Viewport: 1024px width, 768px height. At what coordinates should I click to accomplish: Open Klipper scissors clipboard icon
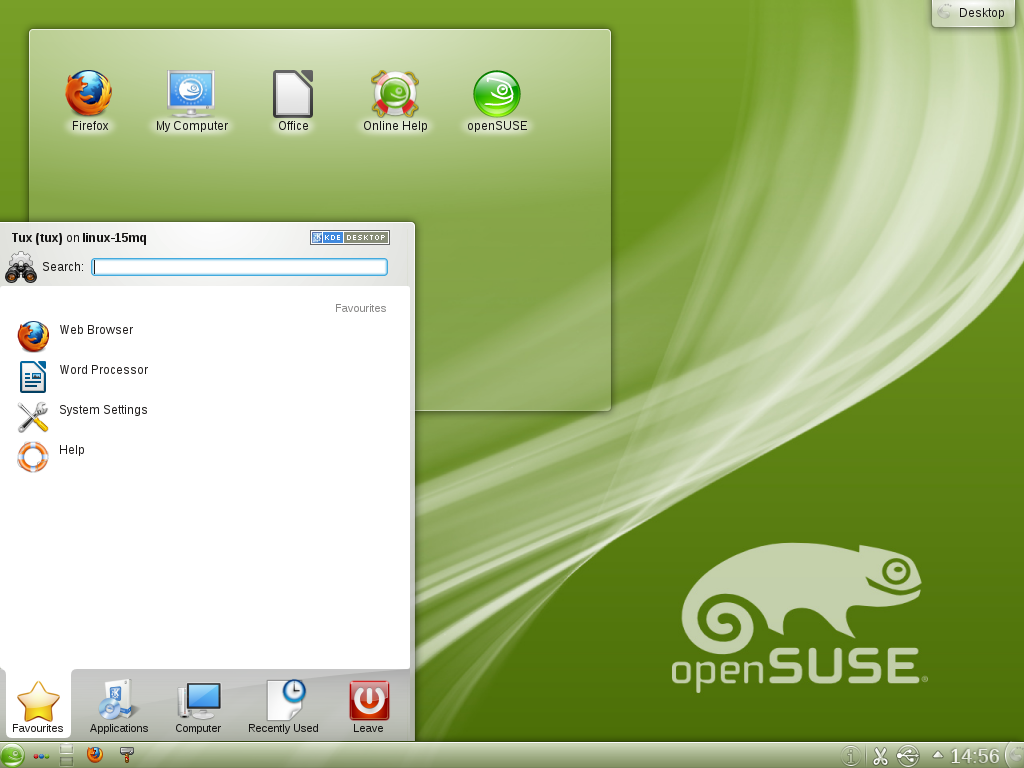click(880, 756)
